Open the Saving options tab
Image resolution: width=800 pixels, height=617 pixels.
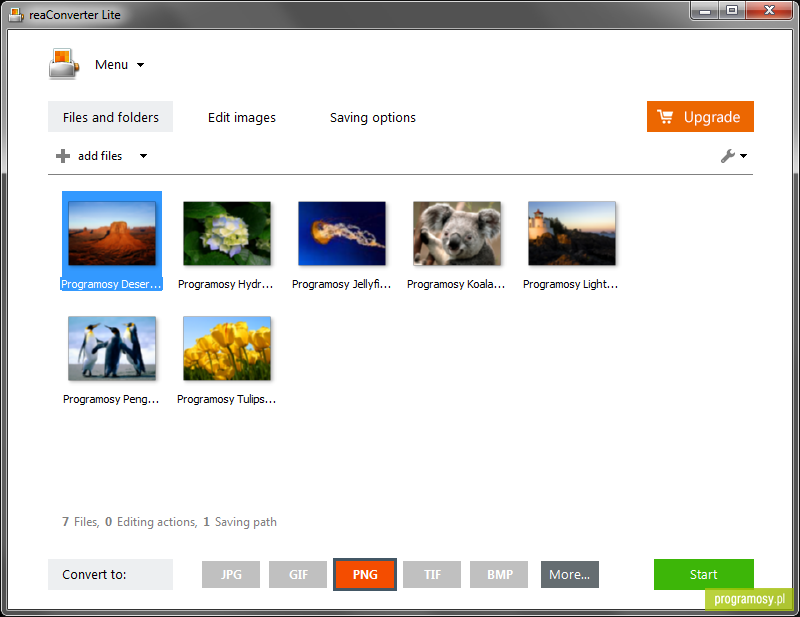[x=372, y=117]
